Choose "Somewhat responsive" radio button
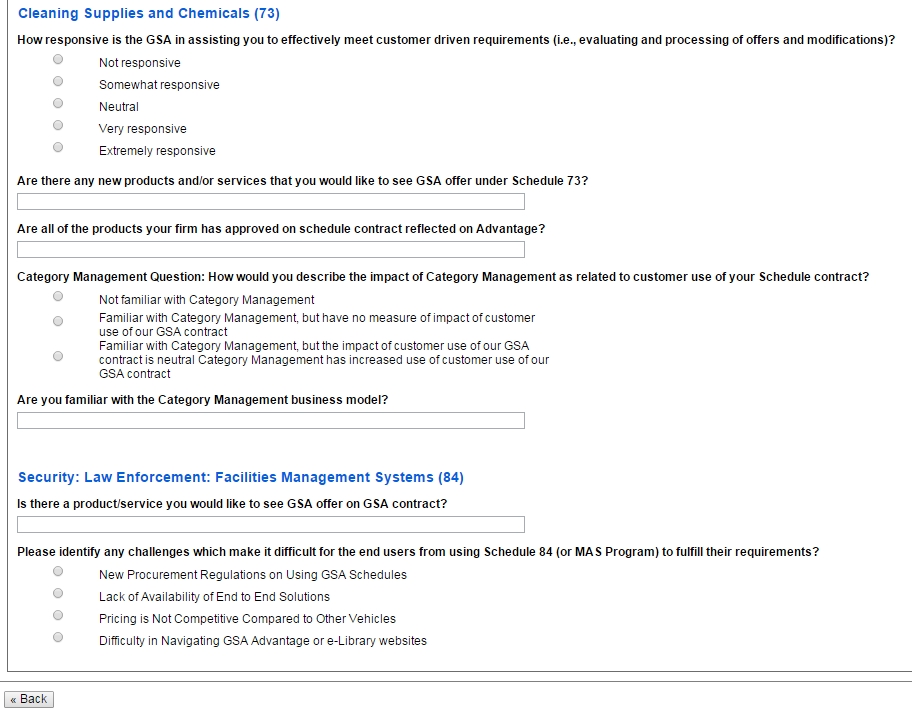Screen dimensions: 912x710 [58, 82]
